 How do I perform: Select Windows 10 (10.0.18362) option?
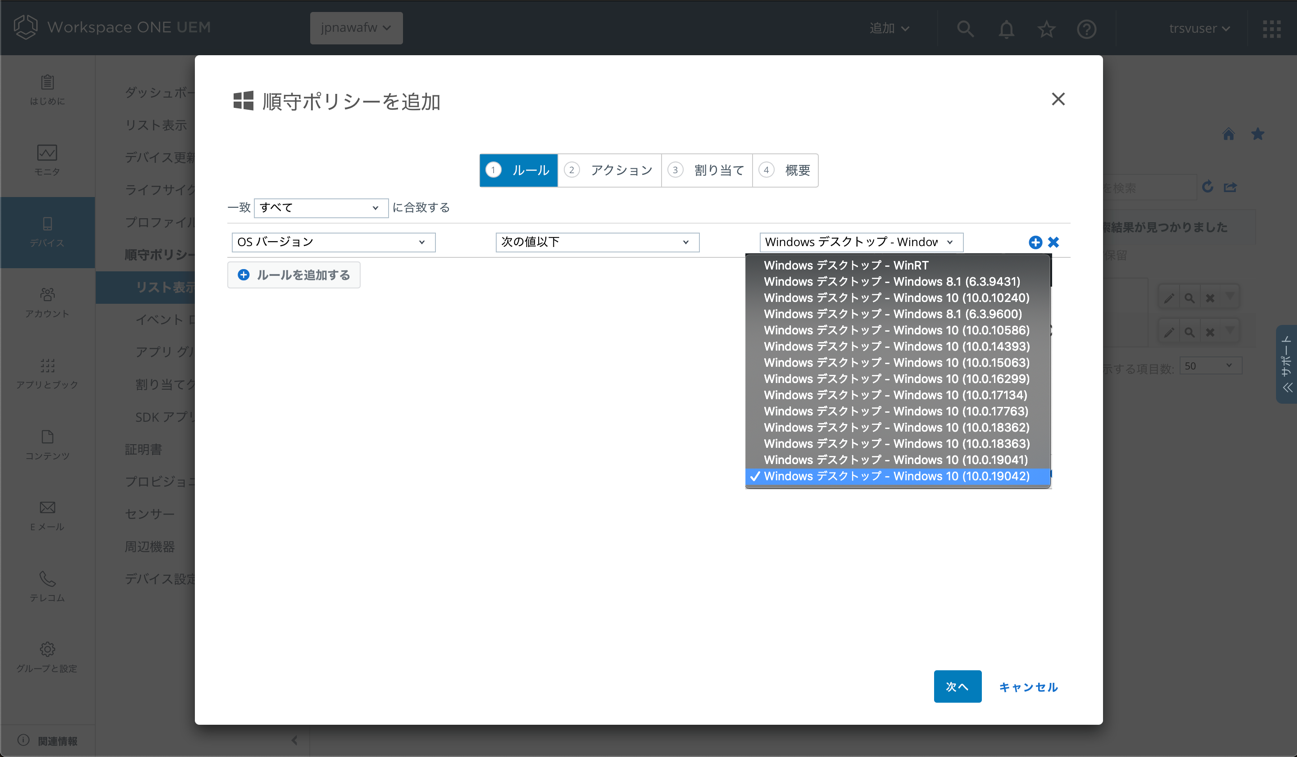(x=897, y=428)
